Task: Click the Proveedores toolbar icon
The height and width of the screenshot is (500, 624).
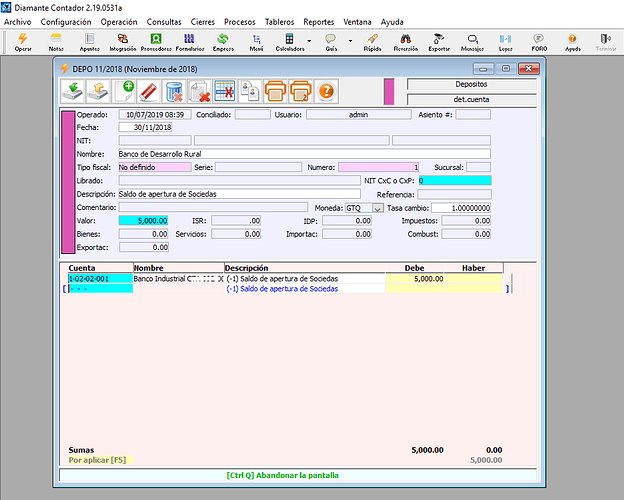Action: point(155,41)
